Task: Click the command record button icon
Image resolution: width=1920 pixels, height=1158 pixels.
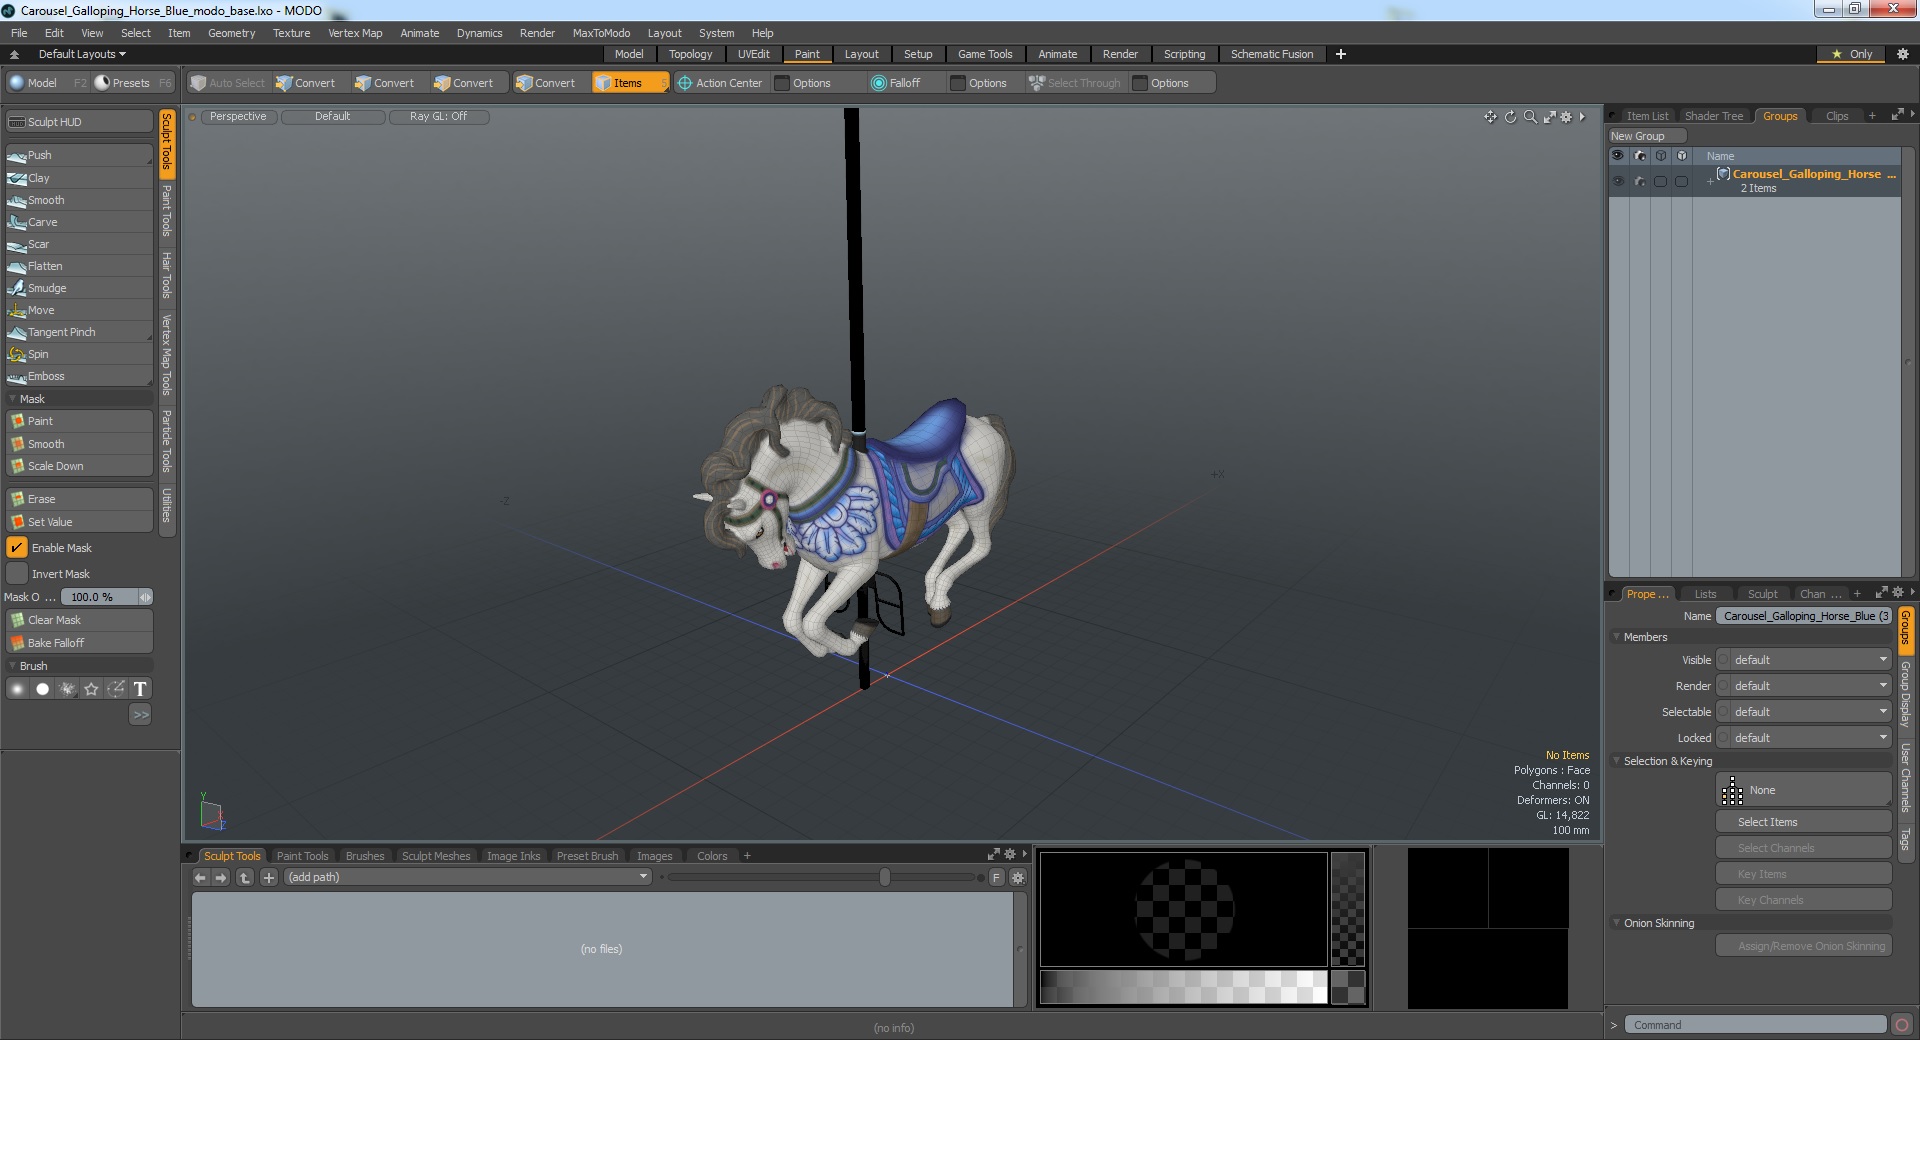Action: point(1902,1025)
